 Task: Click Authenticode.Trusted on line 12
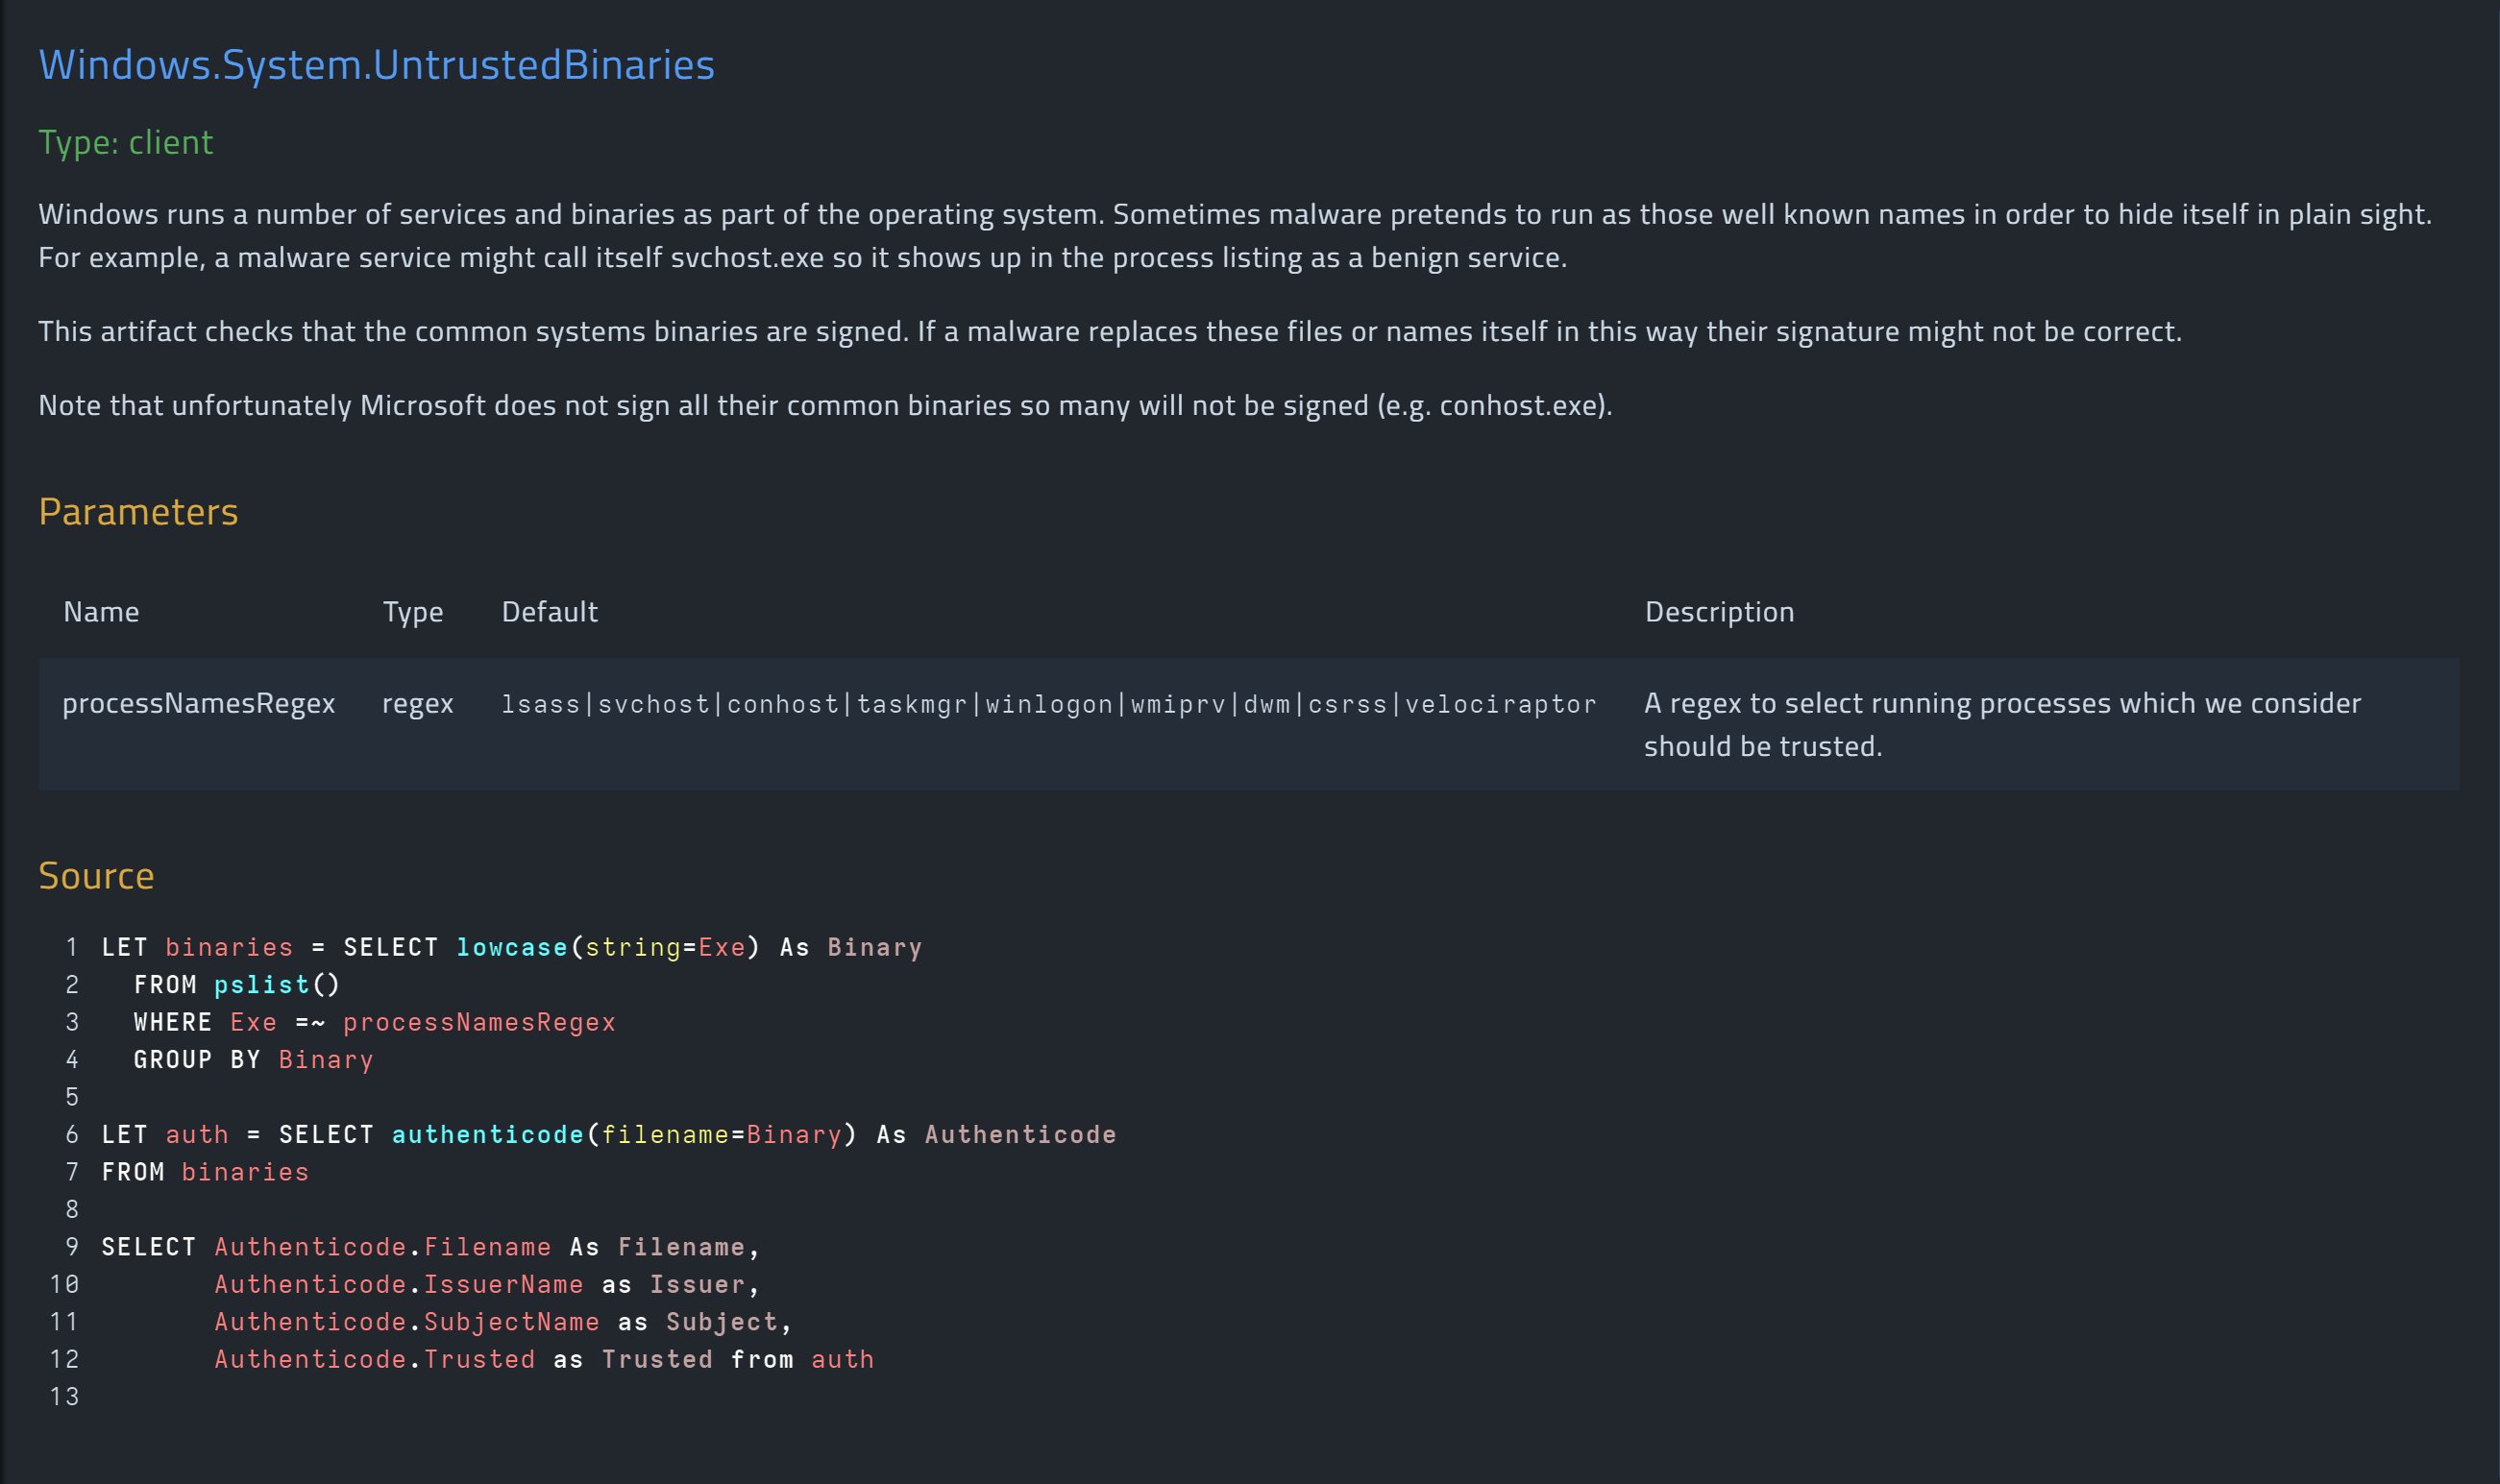pyautogui.click(x=374, y=1359)
